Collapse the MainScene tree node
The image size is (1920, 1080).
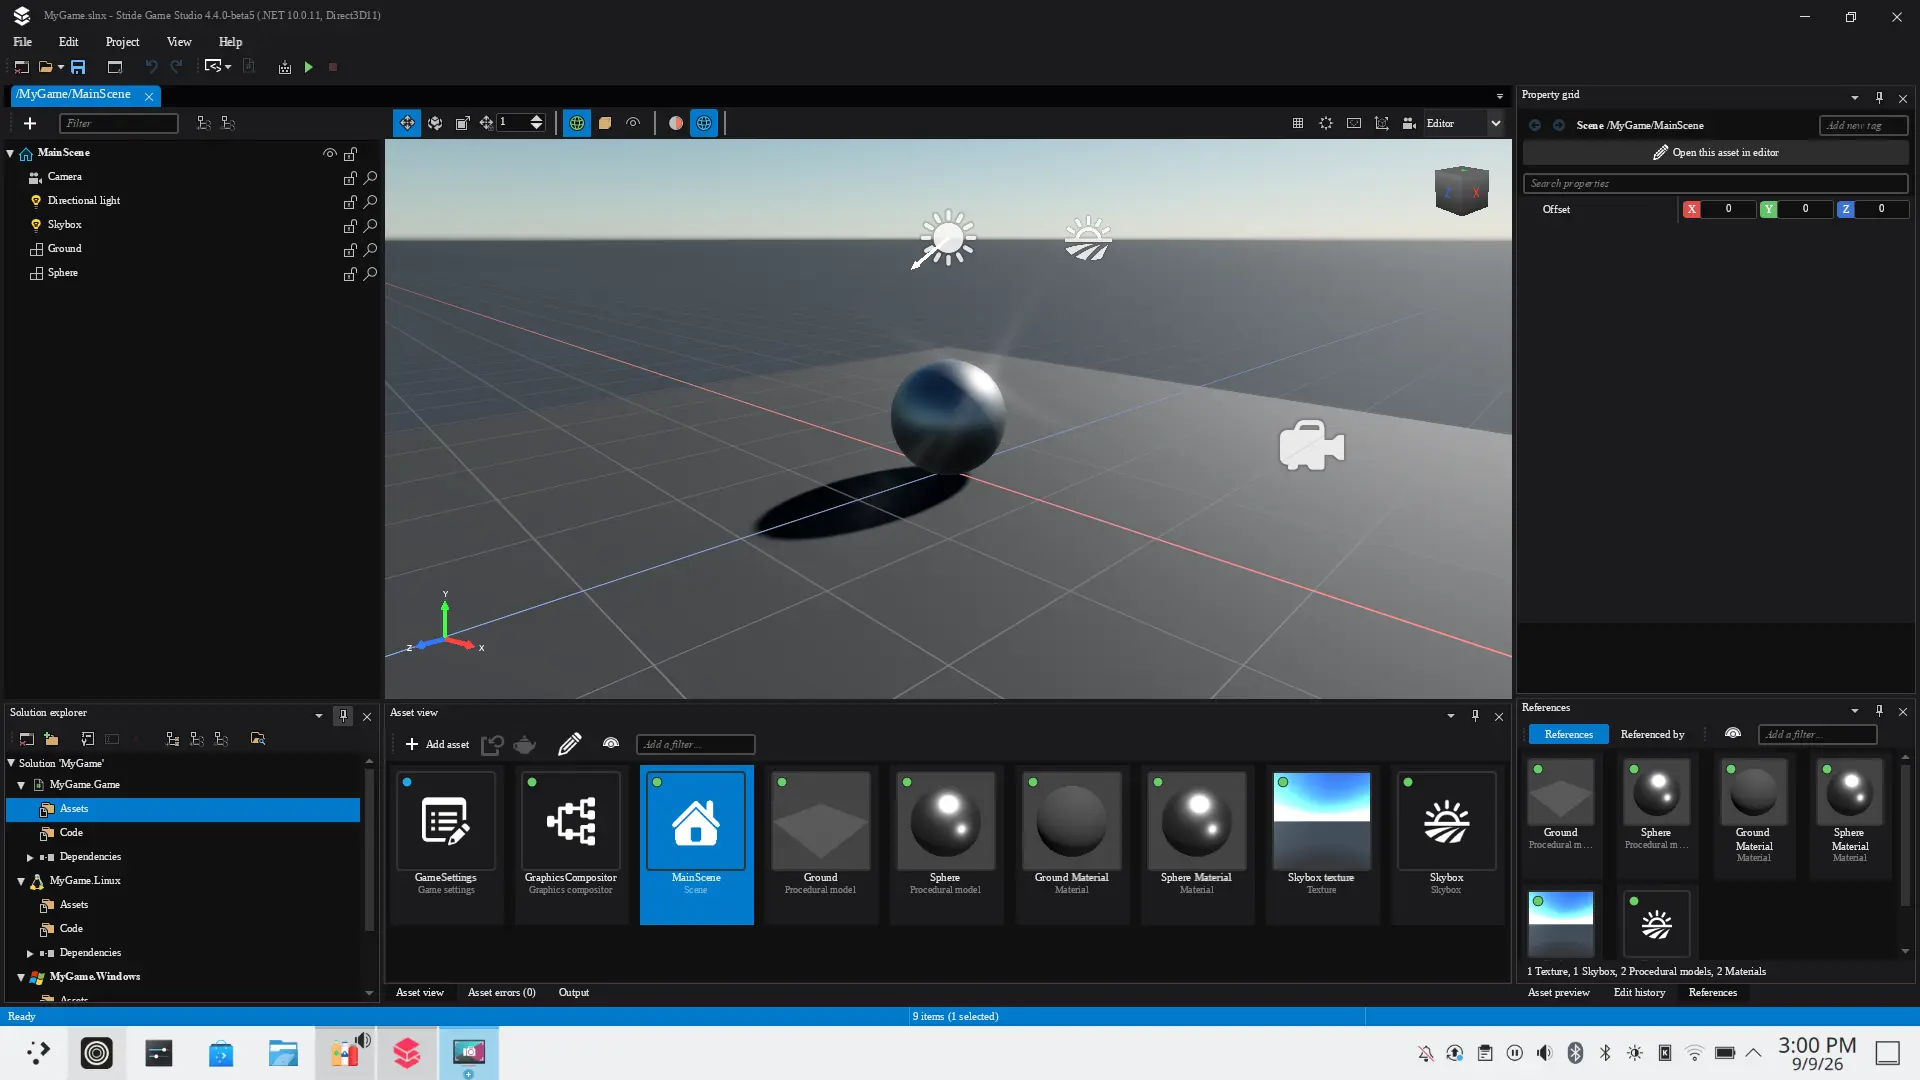point(10,153)
